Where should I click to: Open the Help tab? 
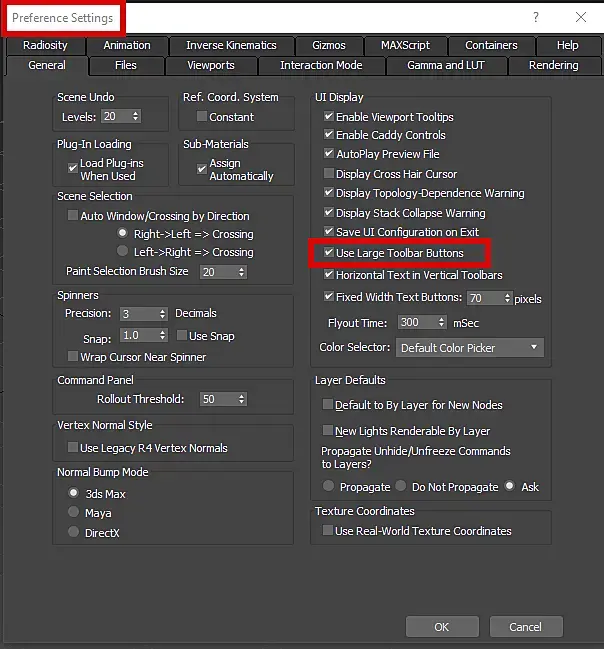[x=568, y=45]
